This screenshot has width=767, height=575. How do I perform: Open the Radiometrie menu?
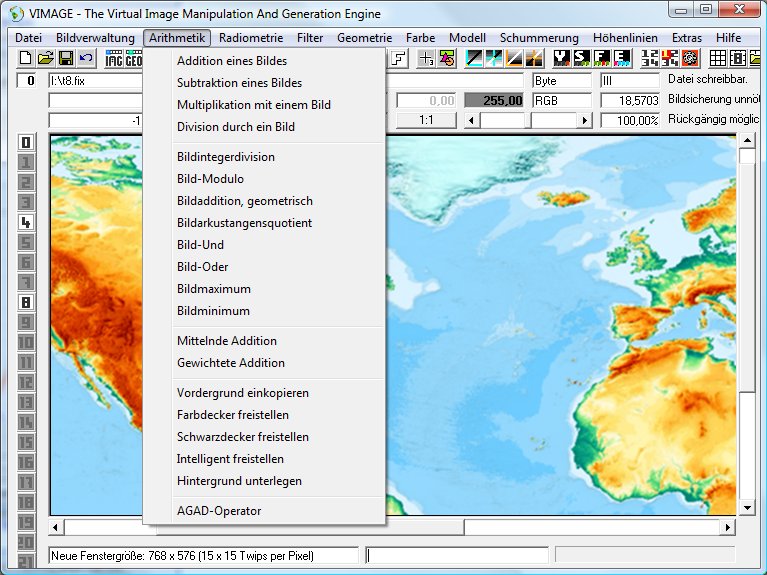coord(250,38)
